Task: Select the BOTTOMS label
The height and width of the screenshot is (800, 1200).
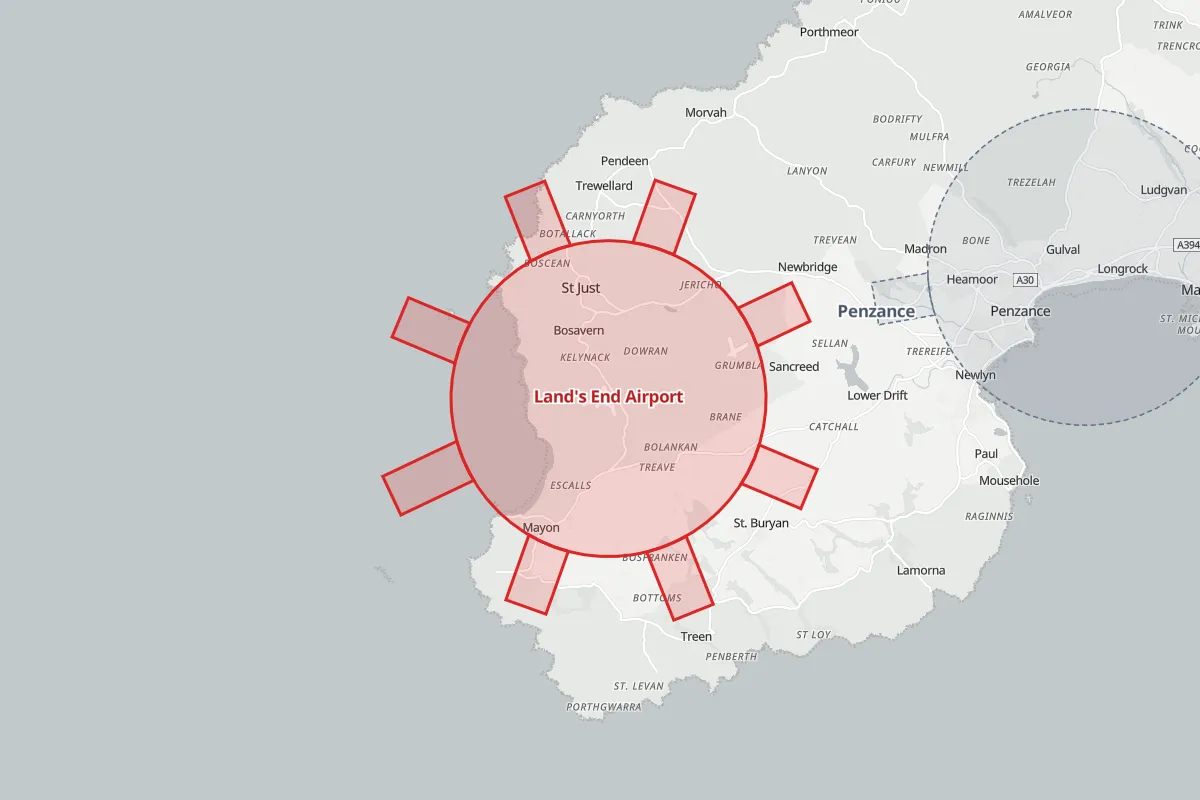Action: pyautogui.click(x=657, y=599)
